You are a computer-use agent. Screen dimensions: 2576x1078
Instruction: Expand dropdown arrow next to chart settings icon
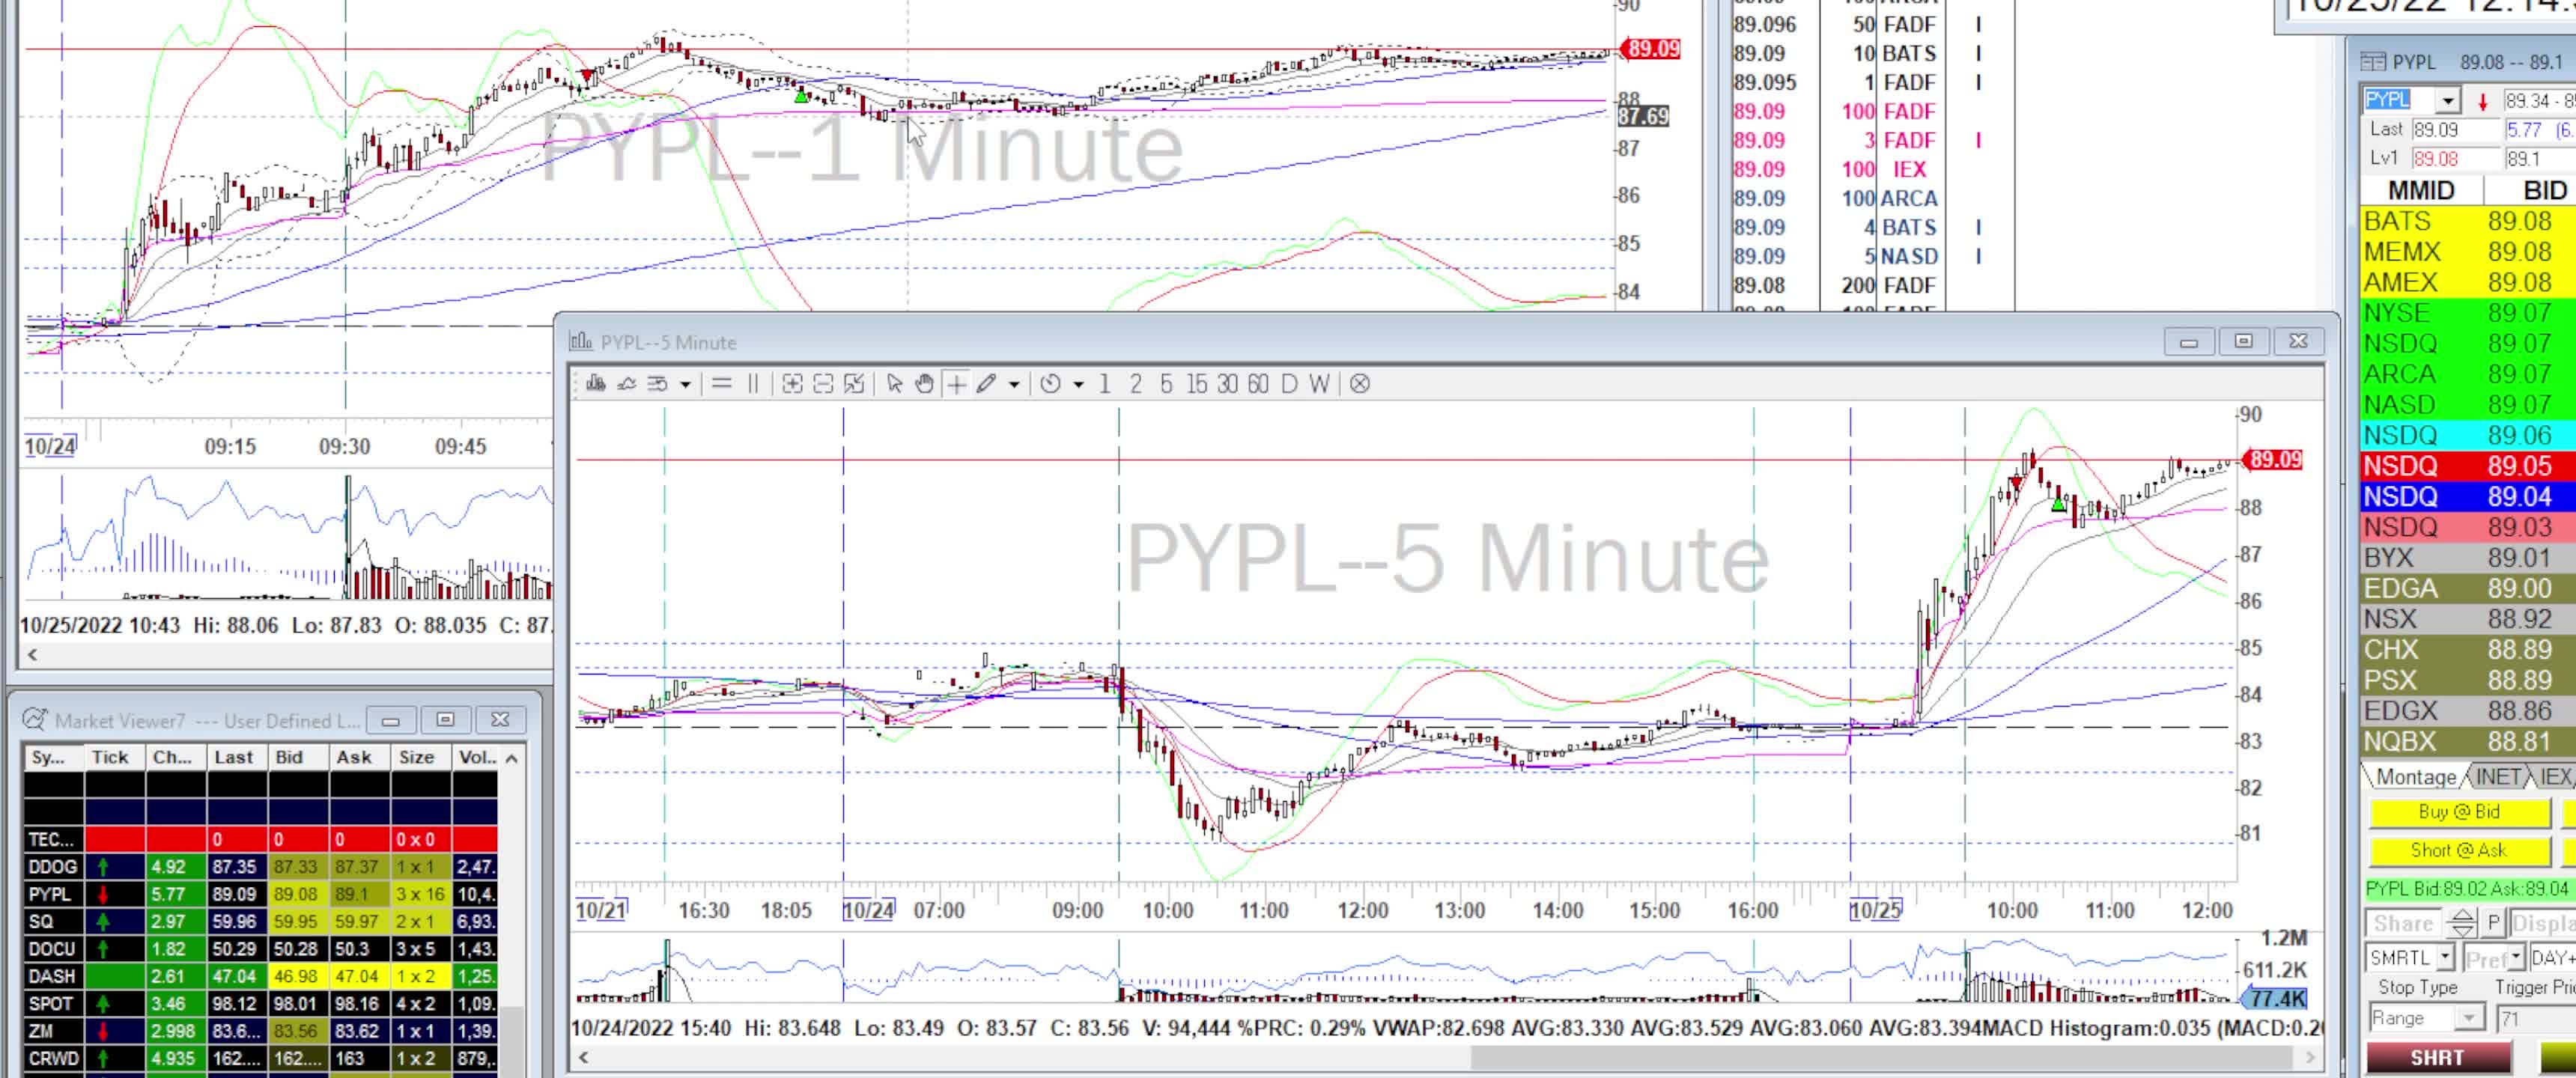(685, 384)
